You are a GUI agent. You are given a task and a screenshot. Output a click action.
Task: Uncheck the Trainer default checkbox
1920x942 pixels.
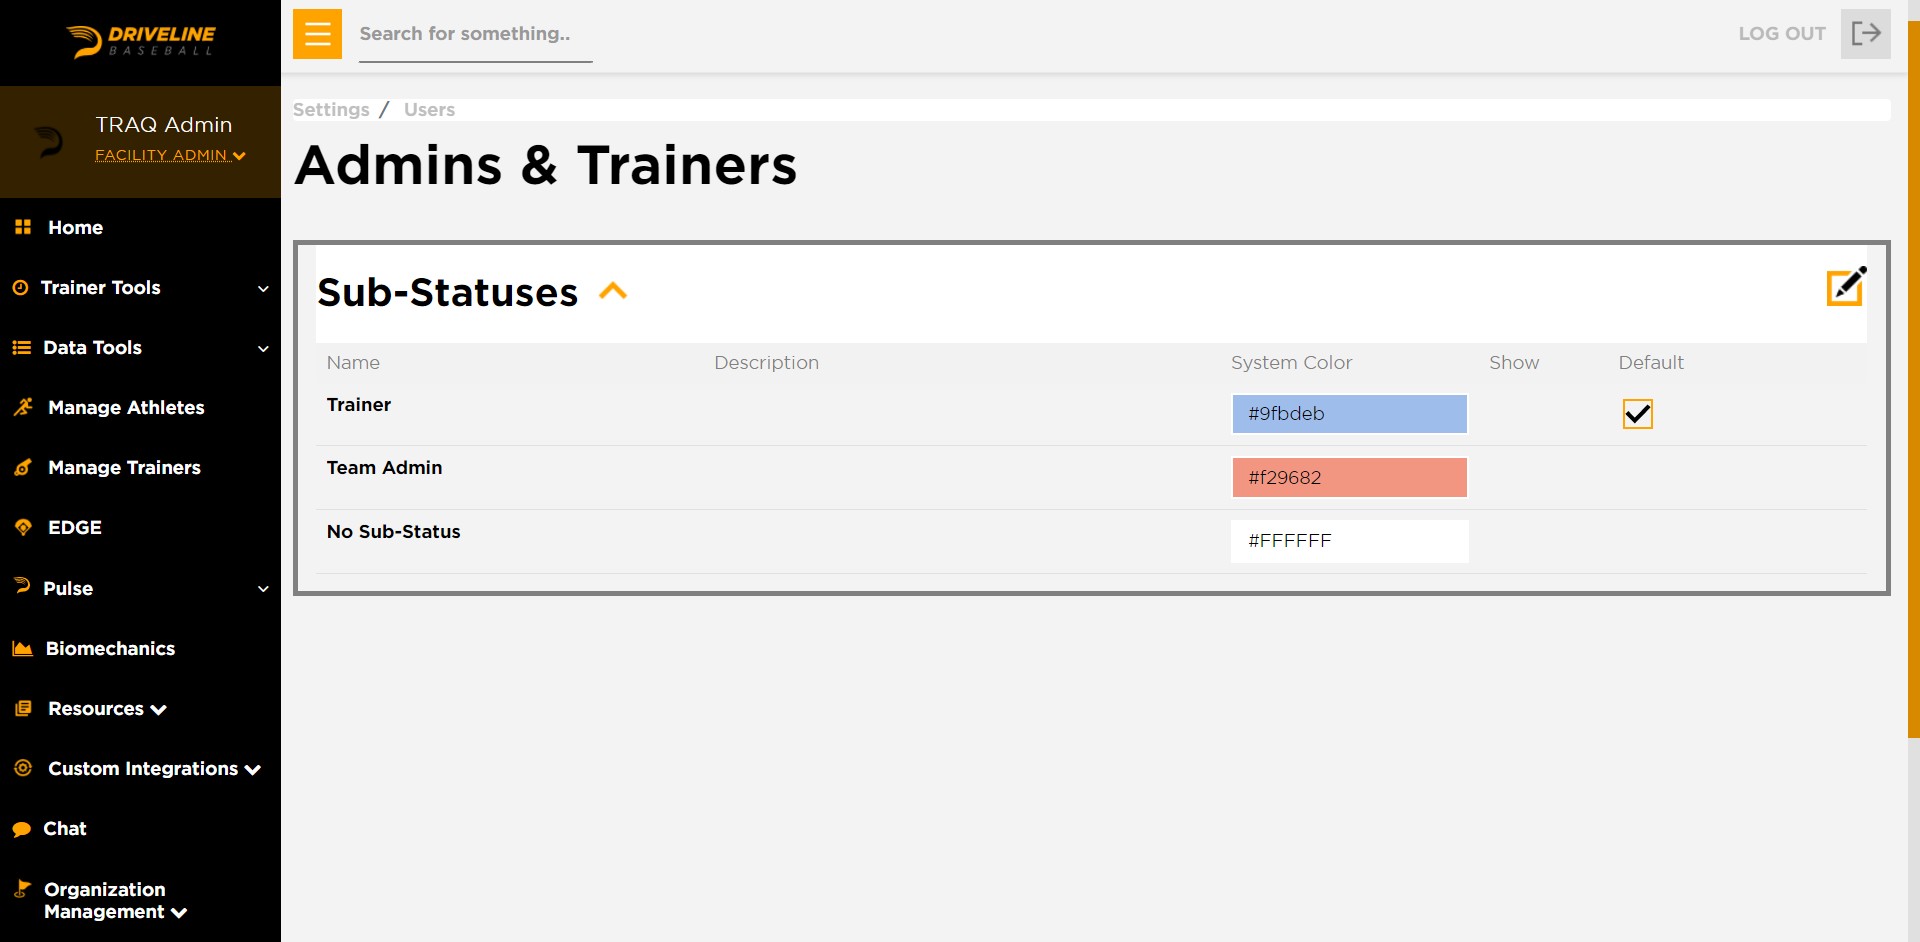[1637, 414]
